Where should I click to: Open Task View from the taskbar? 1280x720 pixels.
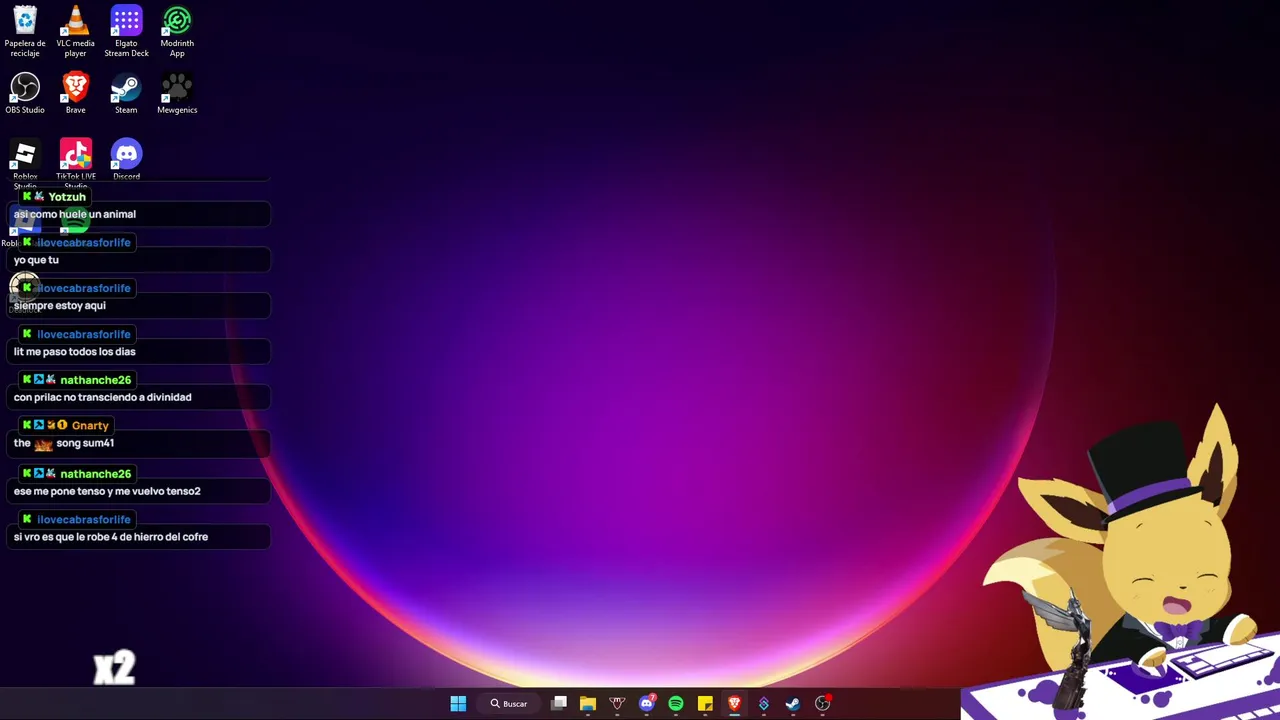click(559, 704)
